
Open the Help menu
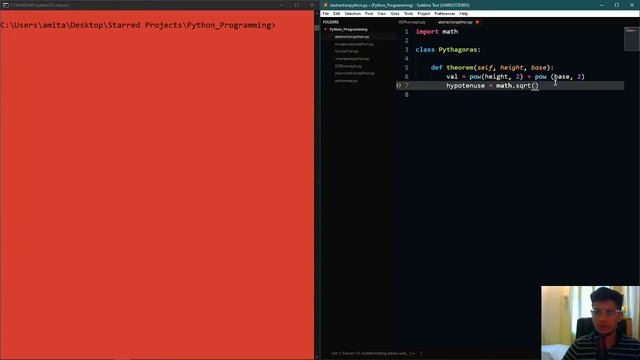464,13
